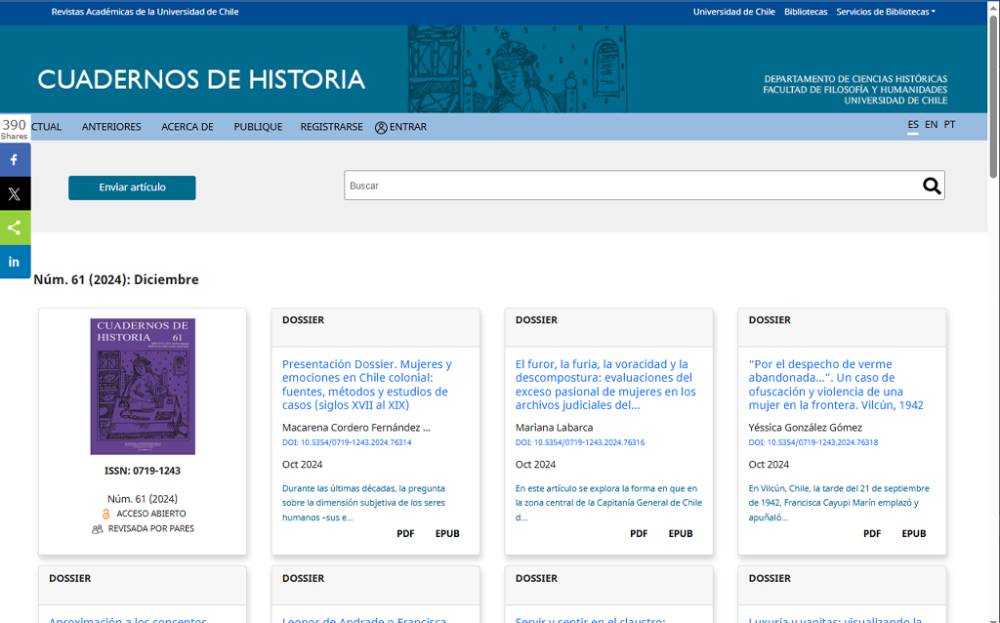This screenshot has height=623, width=1000.
Task: Click the magnifying glass search icon
Action: click(x=931, y=185)
